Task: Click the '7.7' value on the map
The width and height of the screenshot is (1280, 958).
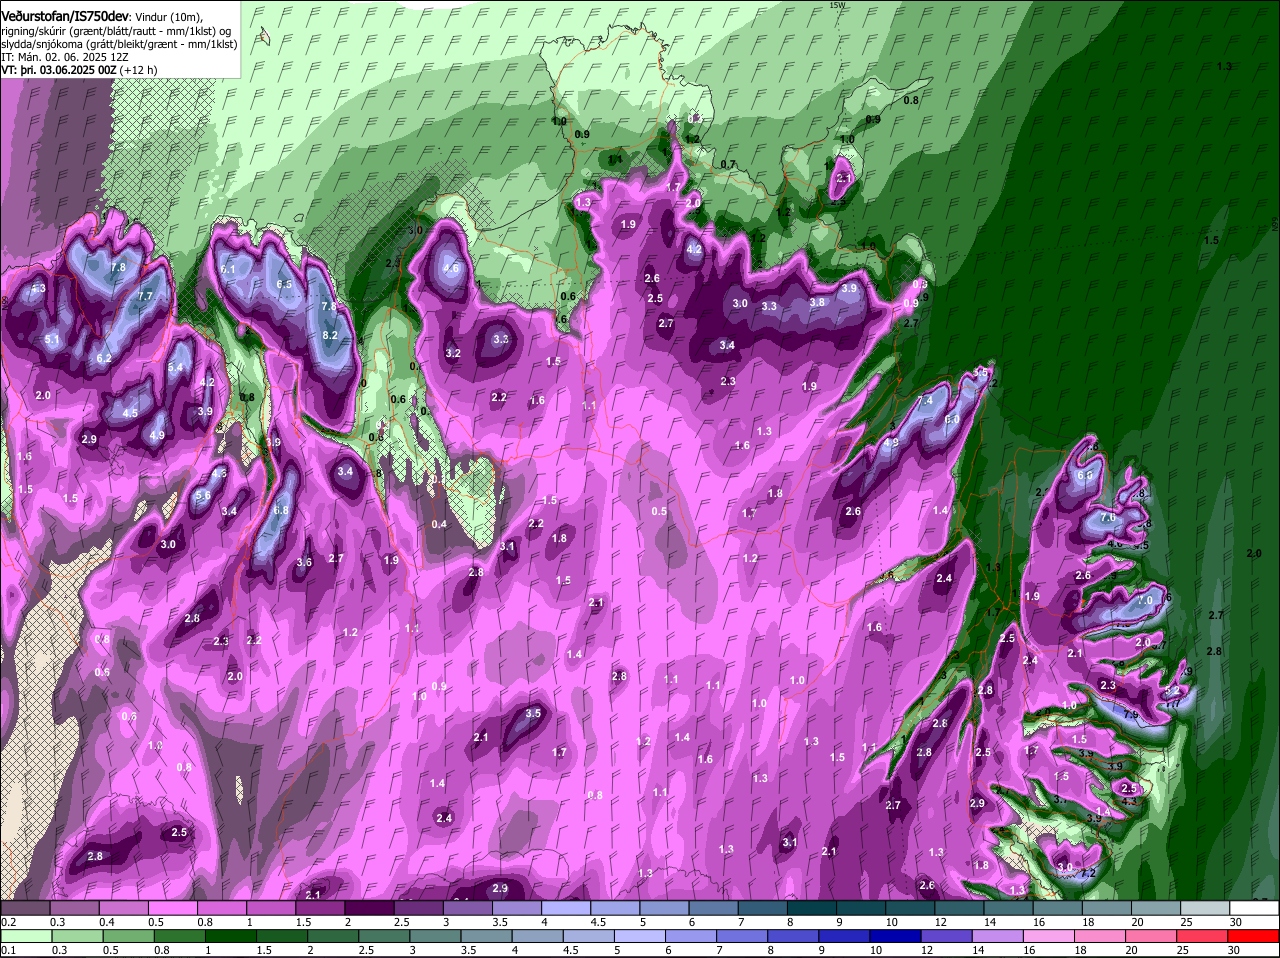Action: 145,296
